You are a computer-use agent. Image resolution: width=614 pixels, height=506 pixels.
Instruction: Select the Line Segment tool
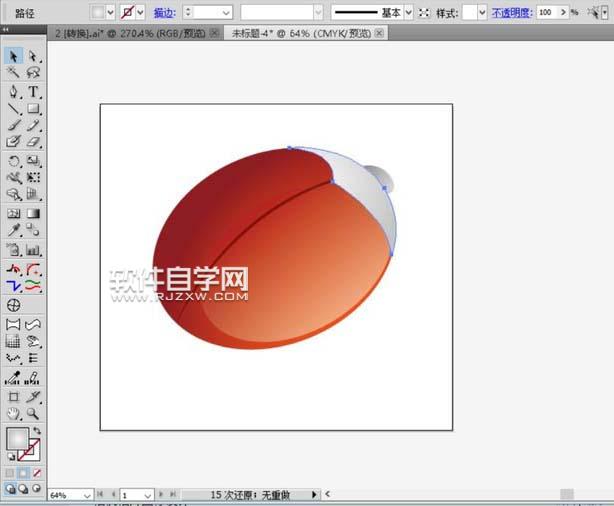click(13, 108)
